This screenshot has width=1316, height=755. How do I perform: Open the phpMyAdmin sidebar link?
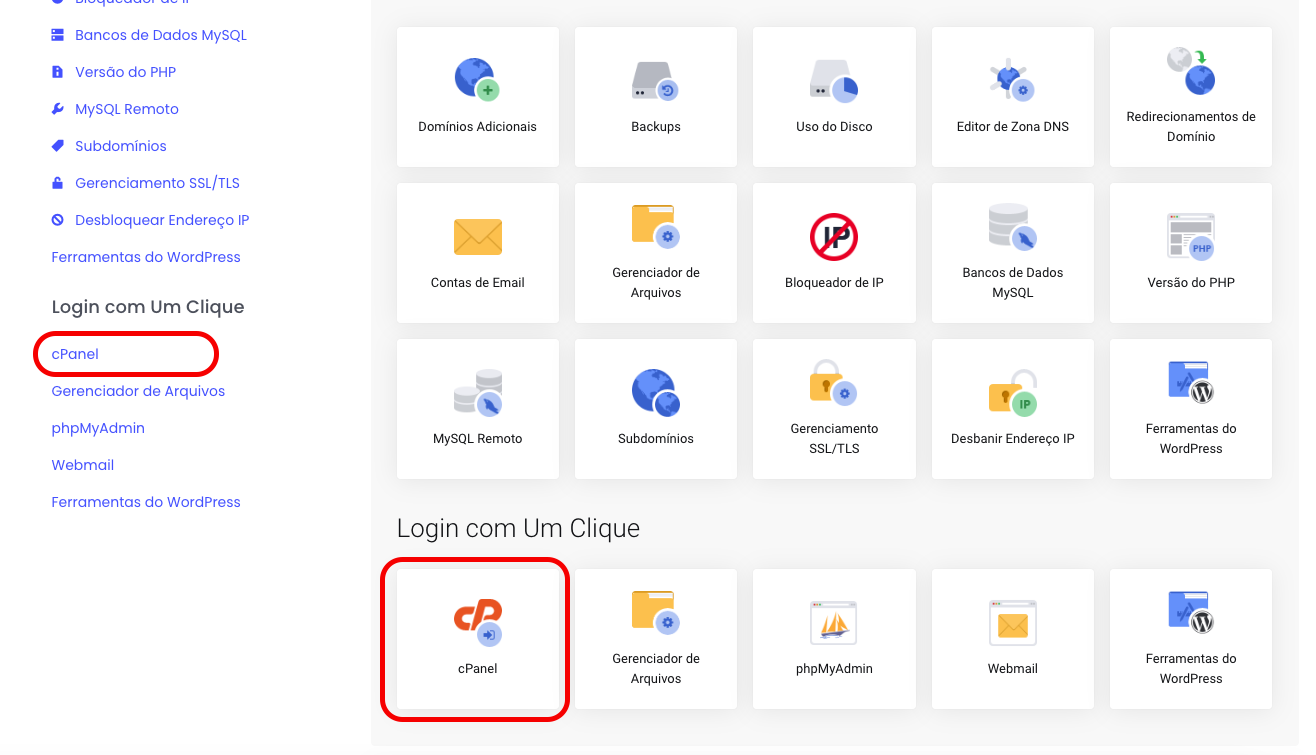98,428
